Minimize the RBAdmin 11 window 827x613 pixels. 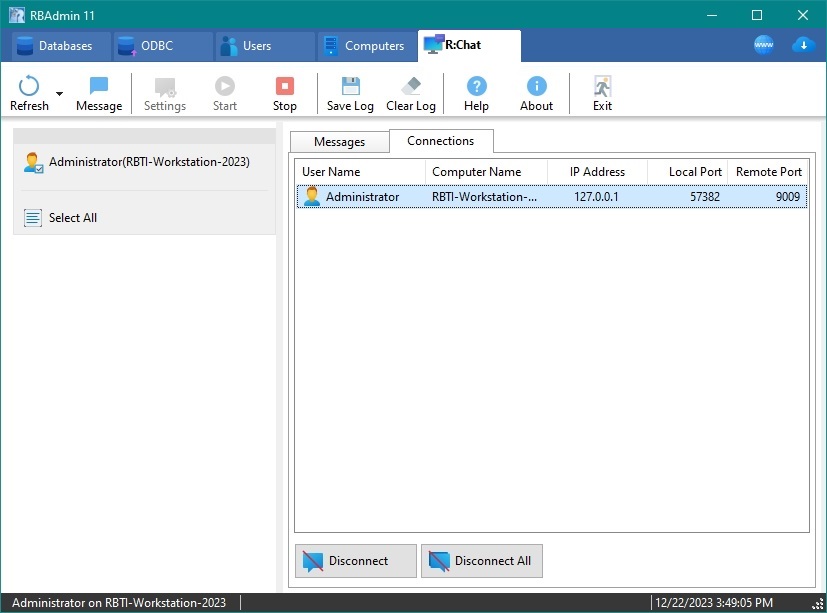point(711,15)
